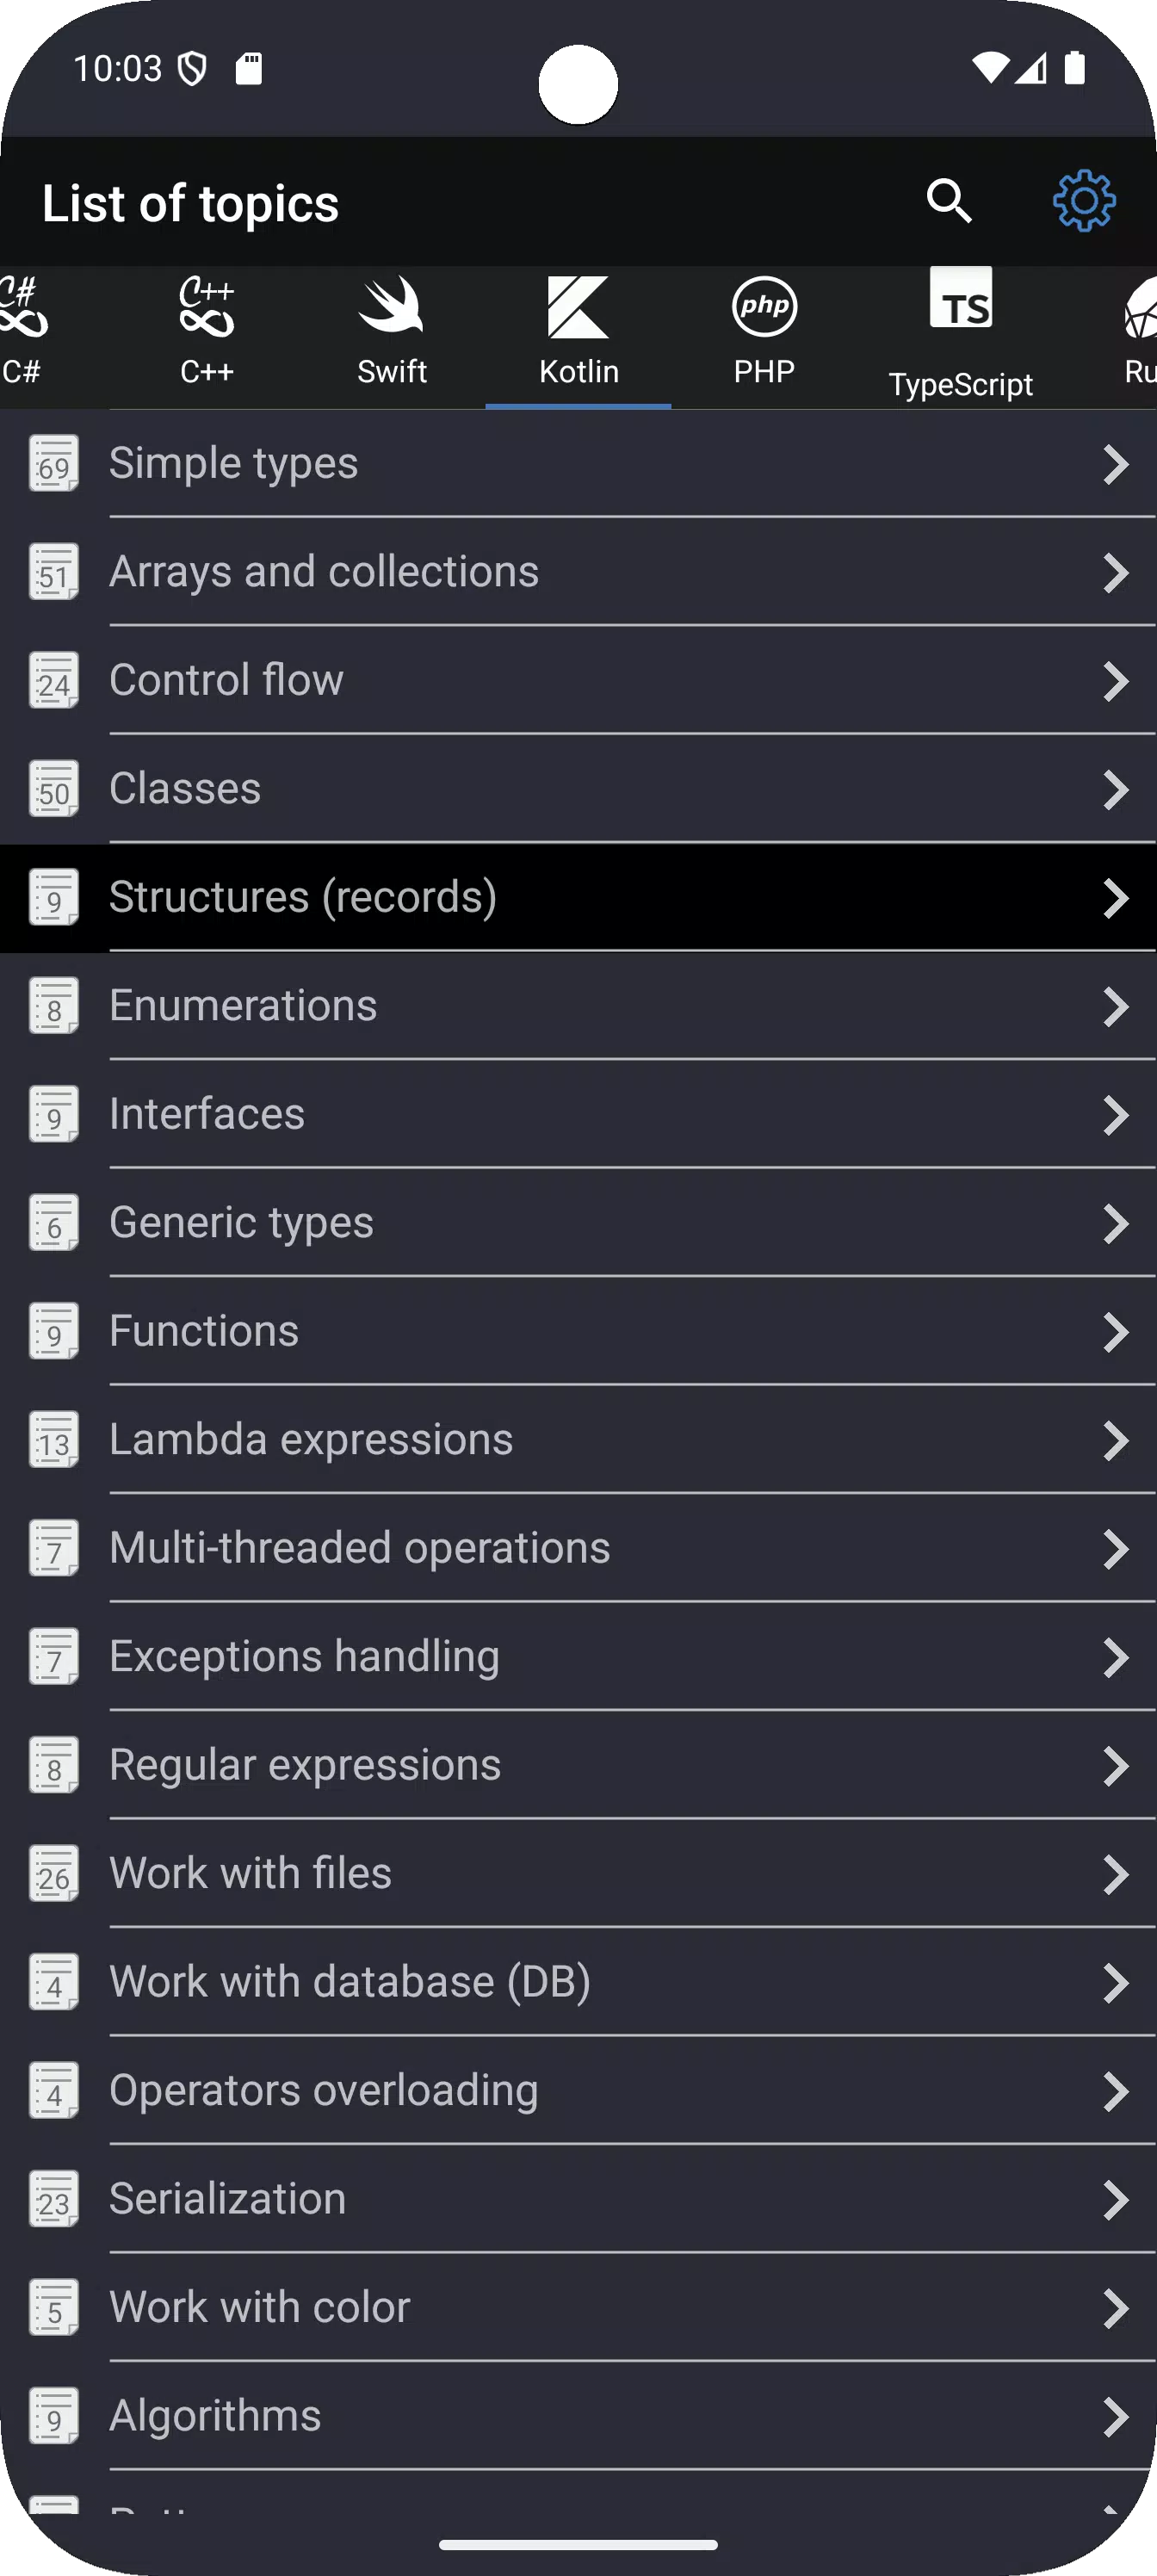Open the Lambda expressions topic
Viewport: 1157px width, 2576px height.
pos(578,1440)
